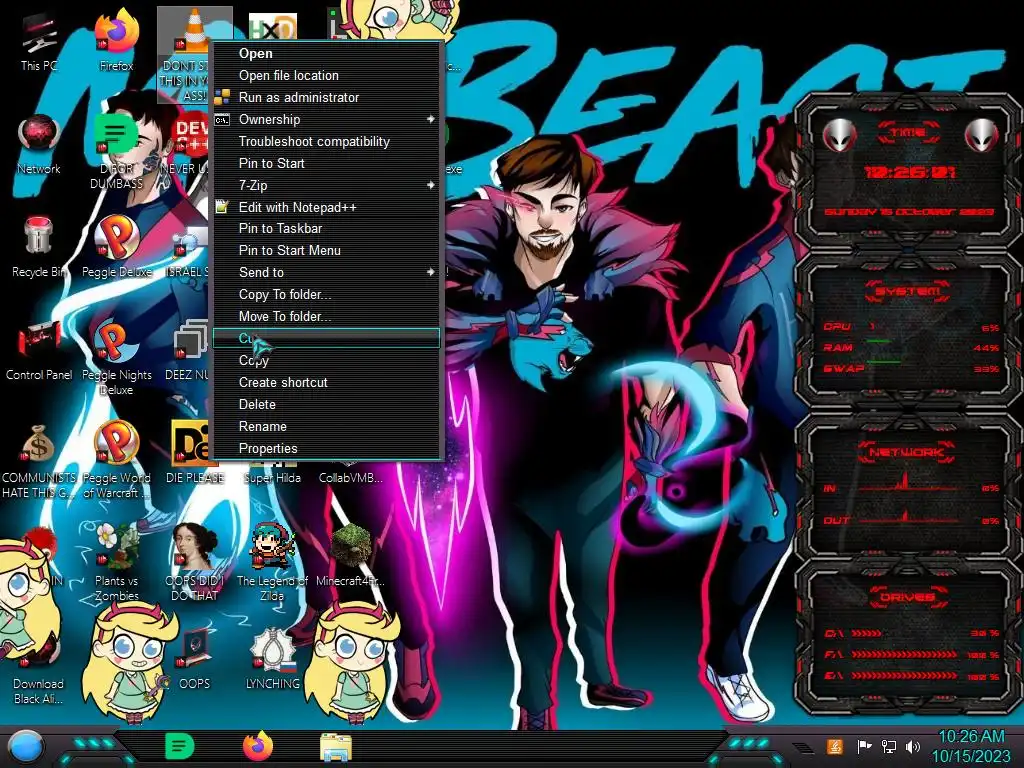Open the Recycle Bin

pos(39,247)
